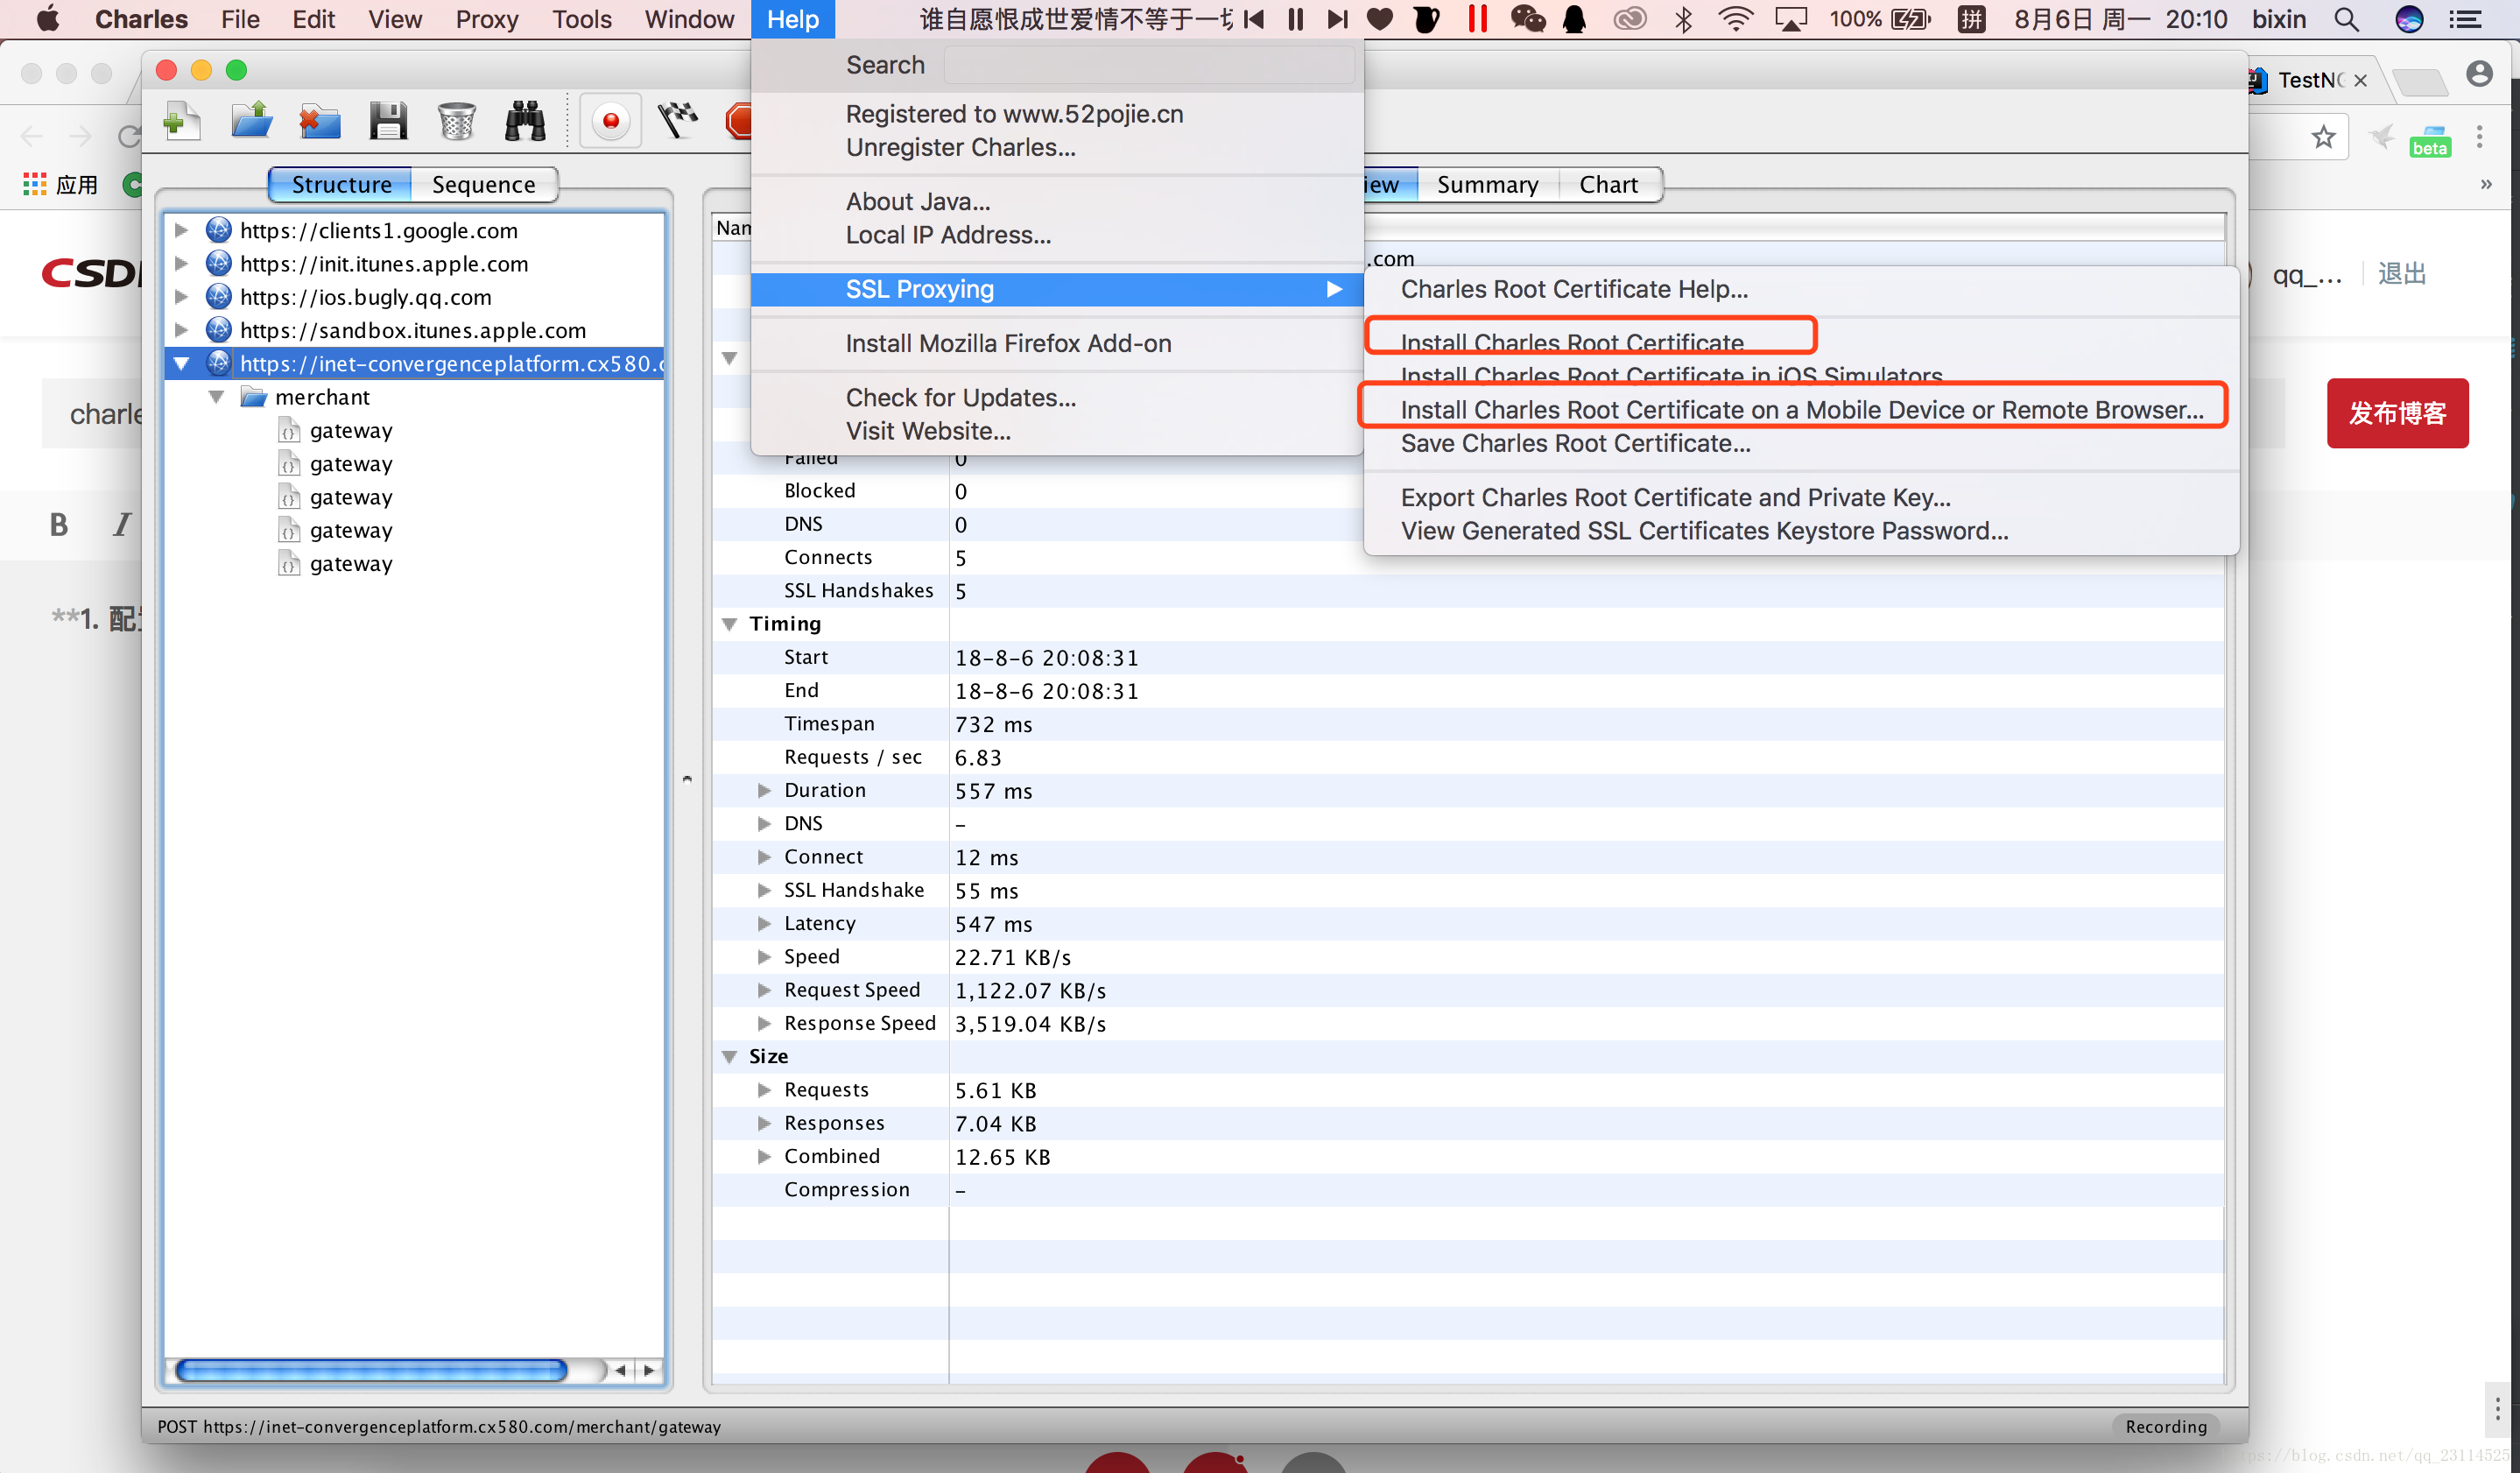
Task: Click the merchant folder icon in the tree
Action: (254, 397)
